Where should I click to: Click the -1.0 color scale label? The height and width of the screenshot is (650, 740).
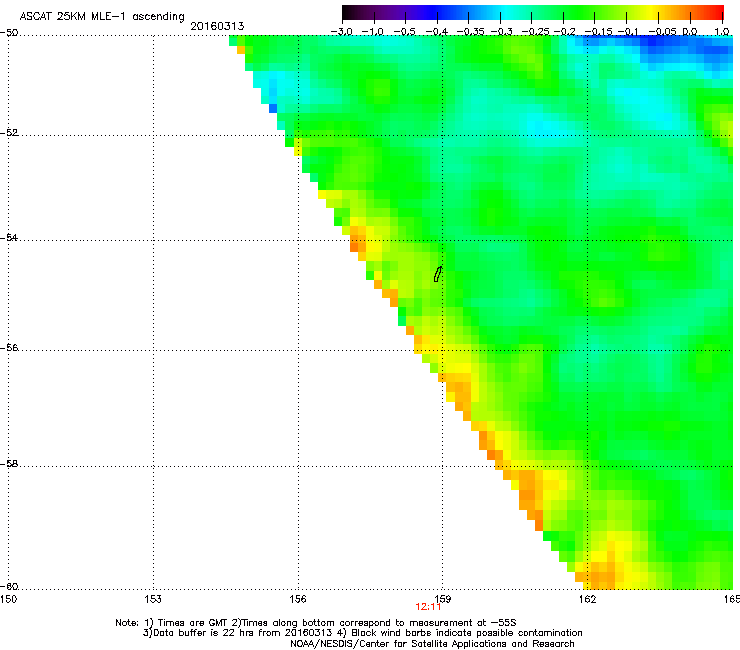[373, 32]
